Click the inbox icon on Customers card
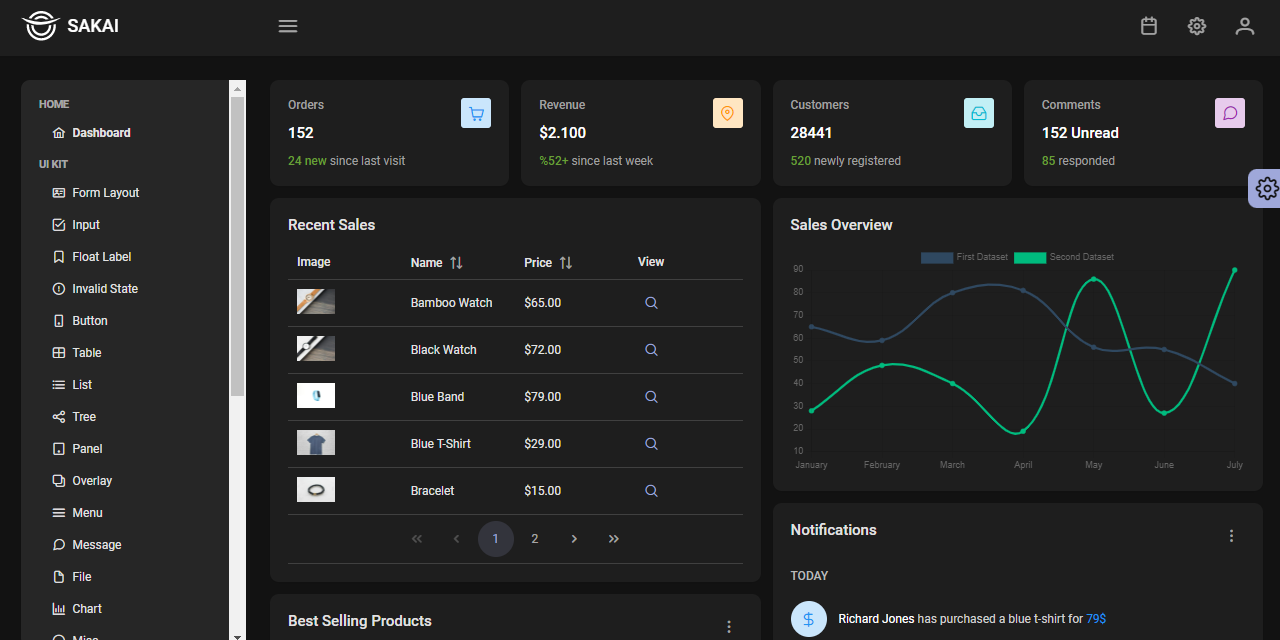The width and height of the screenshot is (1280, 640). coord(979,113)
